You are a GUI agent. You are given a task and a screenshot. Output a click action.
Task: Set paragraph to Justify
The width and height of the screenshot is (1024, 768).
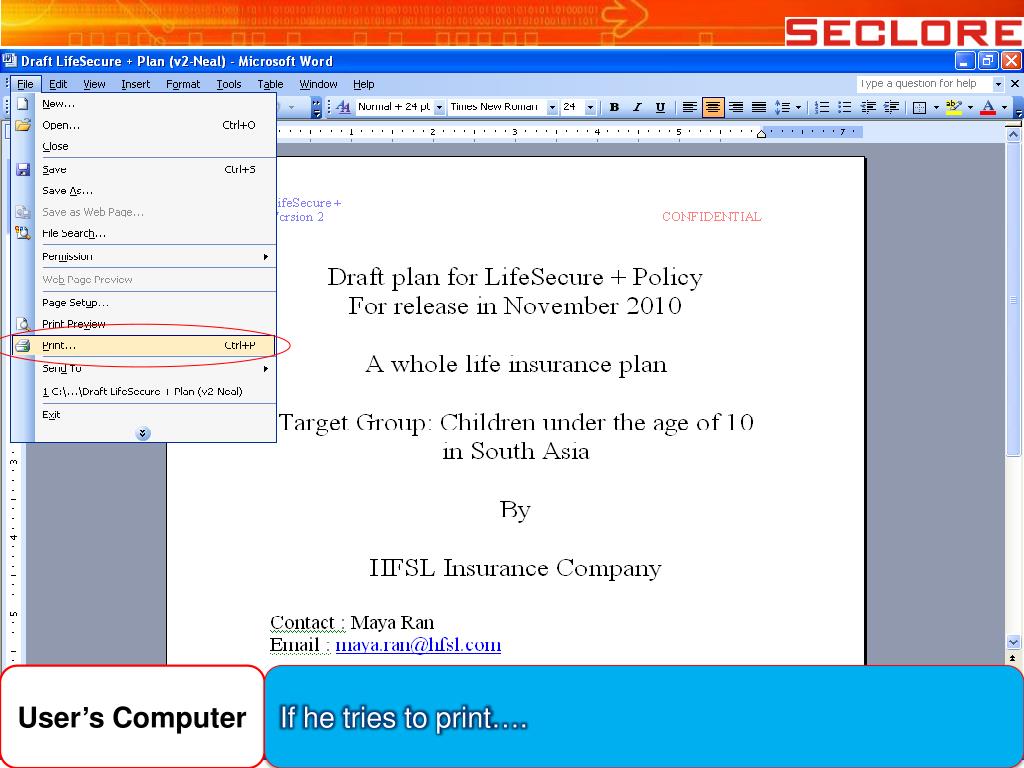[759, 107]
